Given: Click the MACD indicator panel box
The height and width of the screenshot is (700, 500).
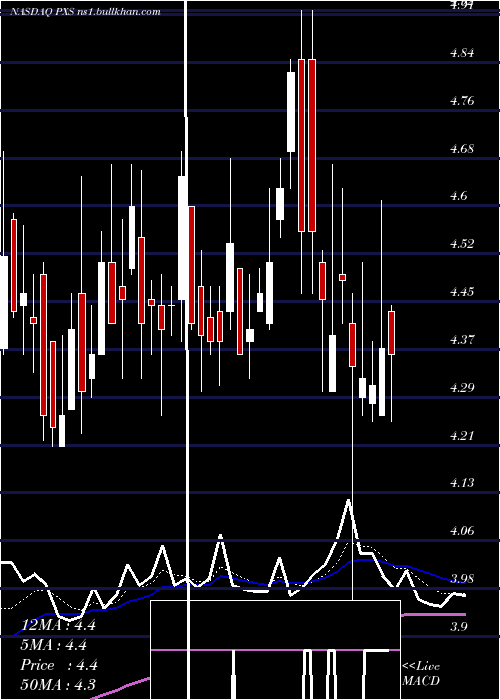Looking at the screenshot, I should pos(275,650).
